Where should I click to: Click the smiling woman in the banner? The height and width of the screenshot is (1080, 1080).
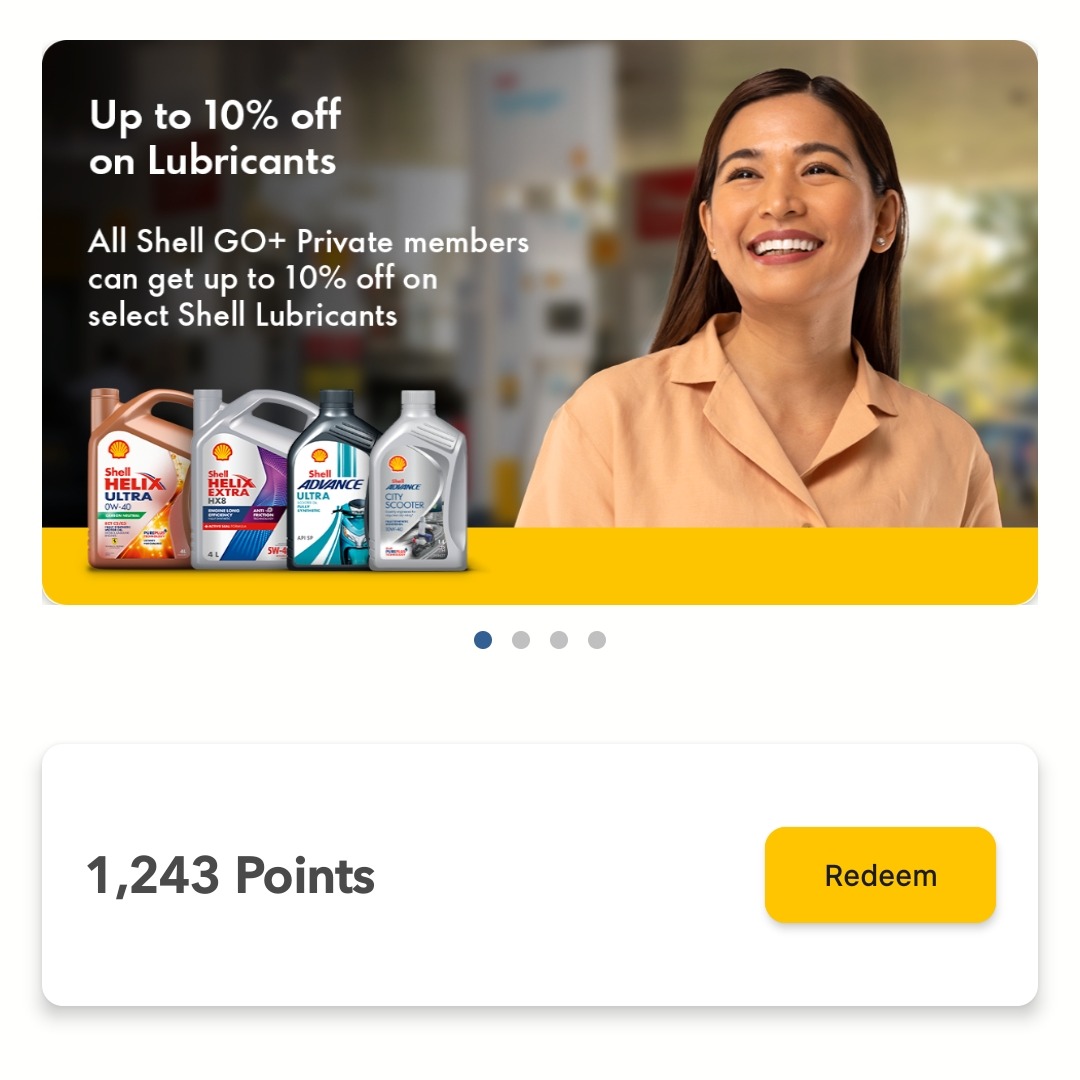771,303
